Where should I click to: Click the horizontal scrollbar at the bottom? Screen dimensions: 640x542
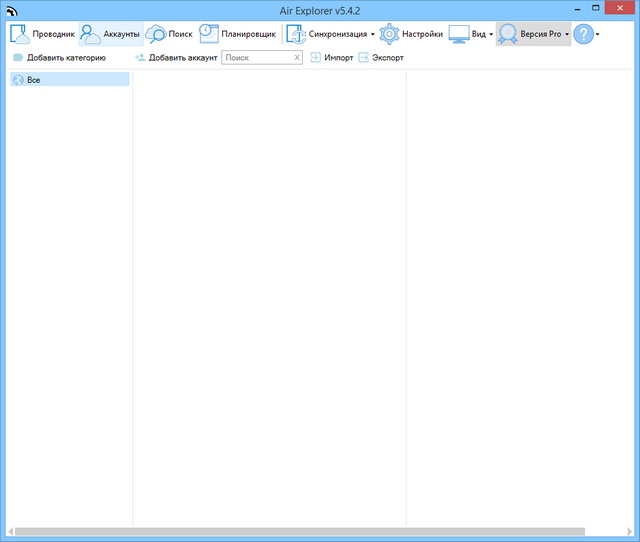click(x=300, y=531)
